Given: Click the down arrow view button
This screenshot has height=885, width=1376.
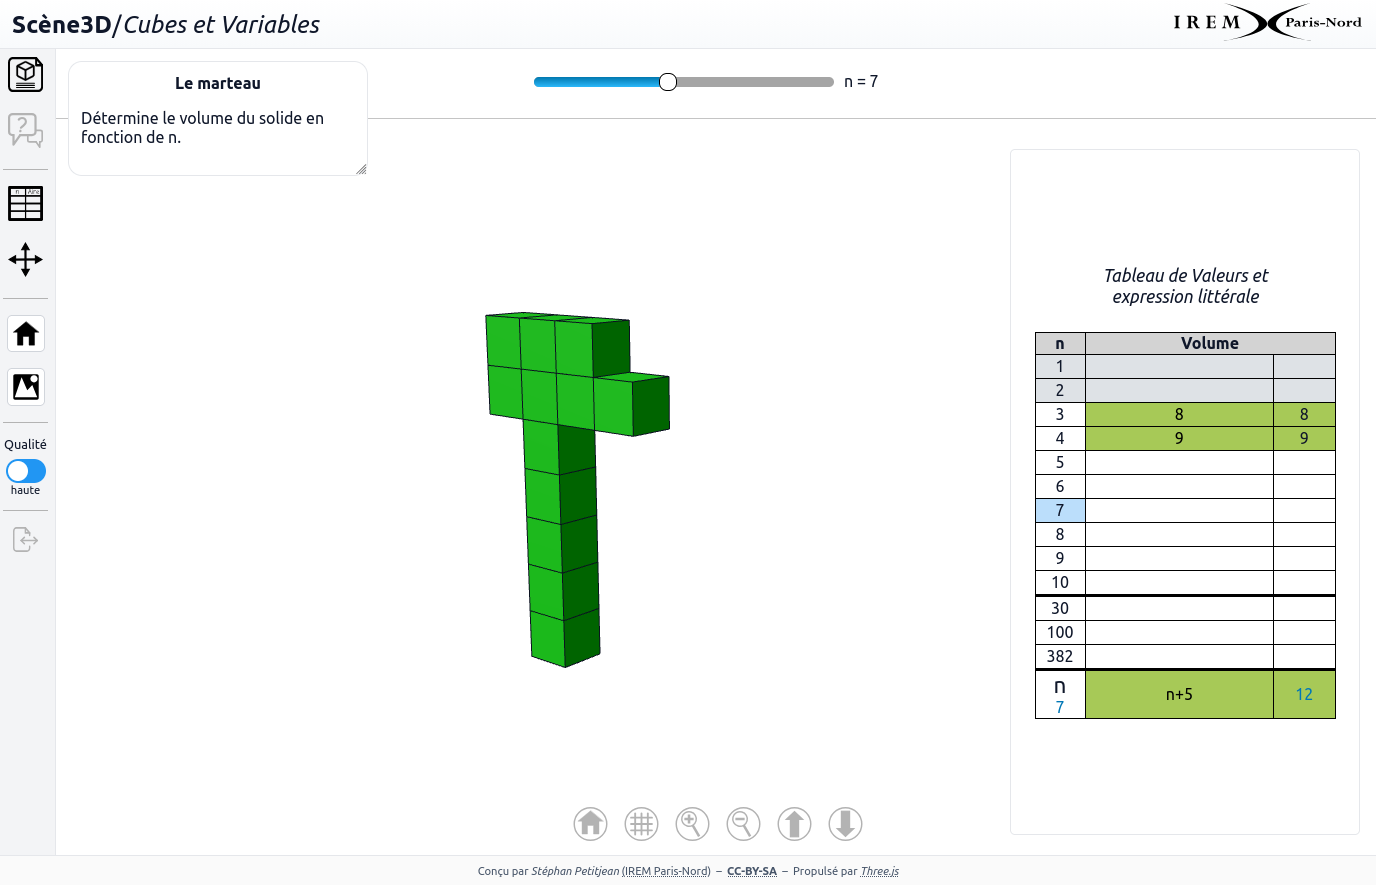Looking at the screenshot, I should [845, 824].
